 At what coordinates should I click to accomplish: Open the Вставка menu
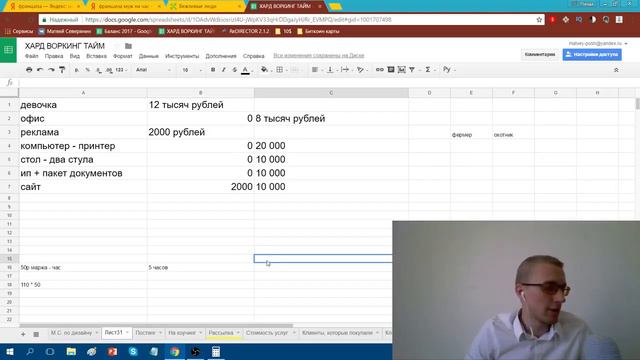pos(96,56)
